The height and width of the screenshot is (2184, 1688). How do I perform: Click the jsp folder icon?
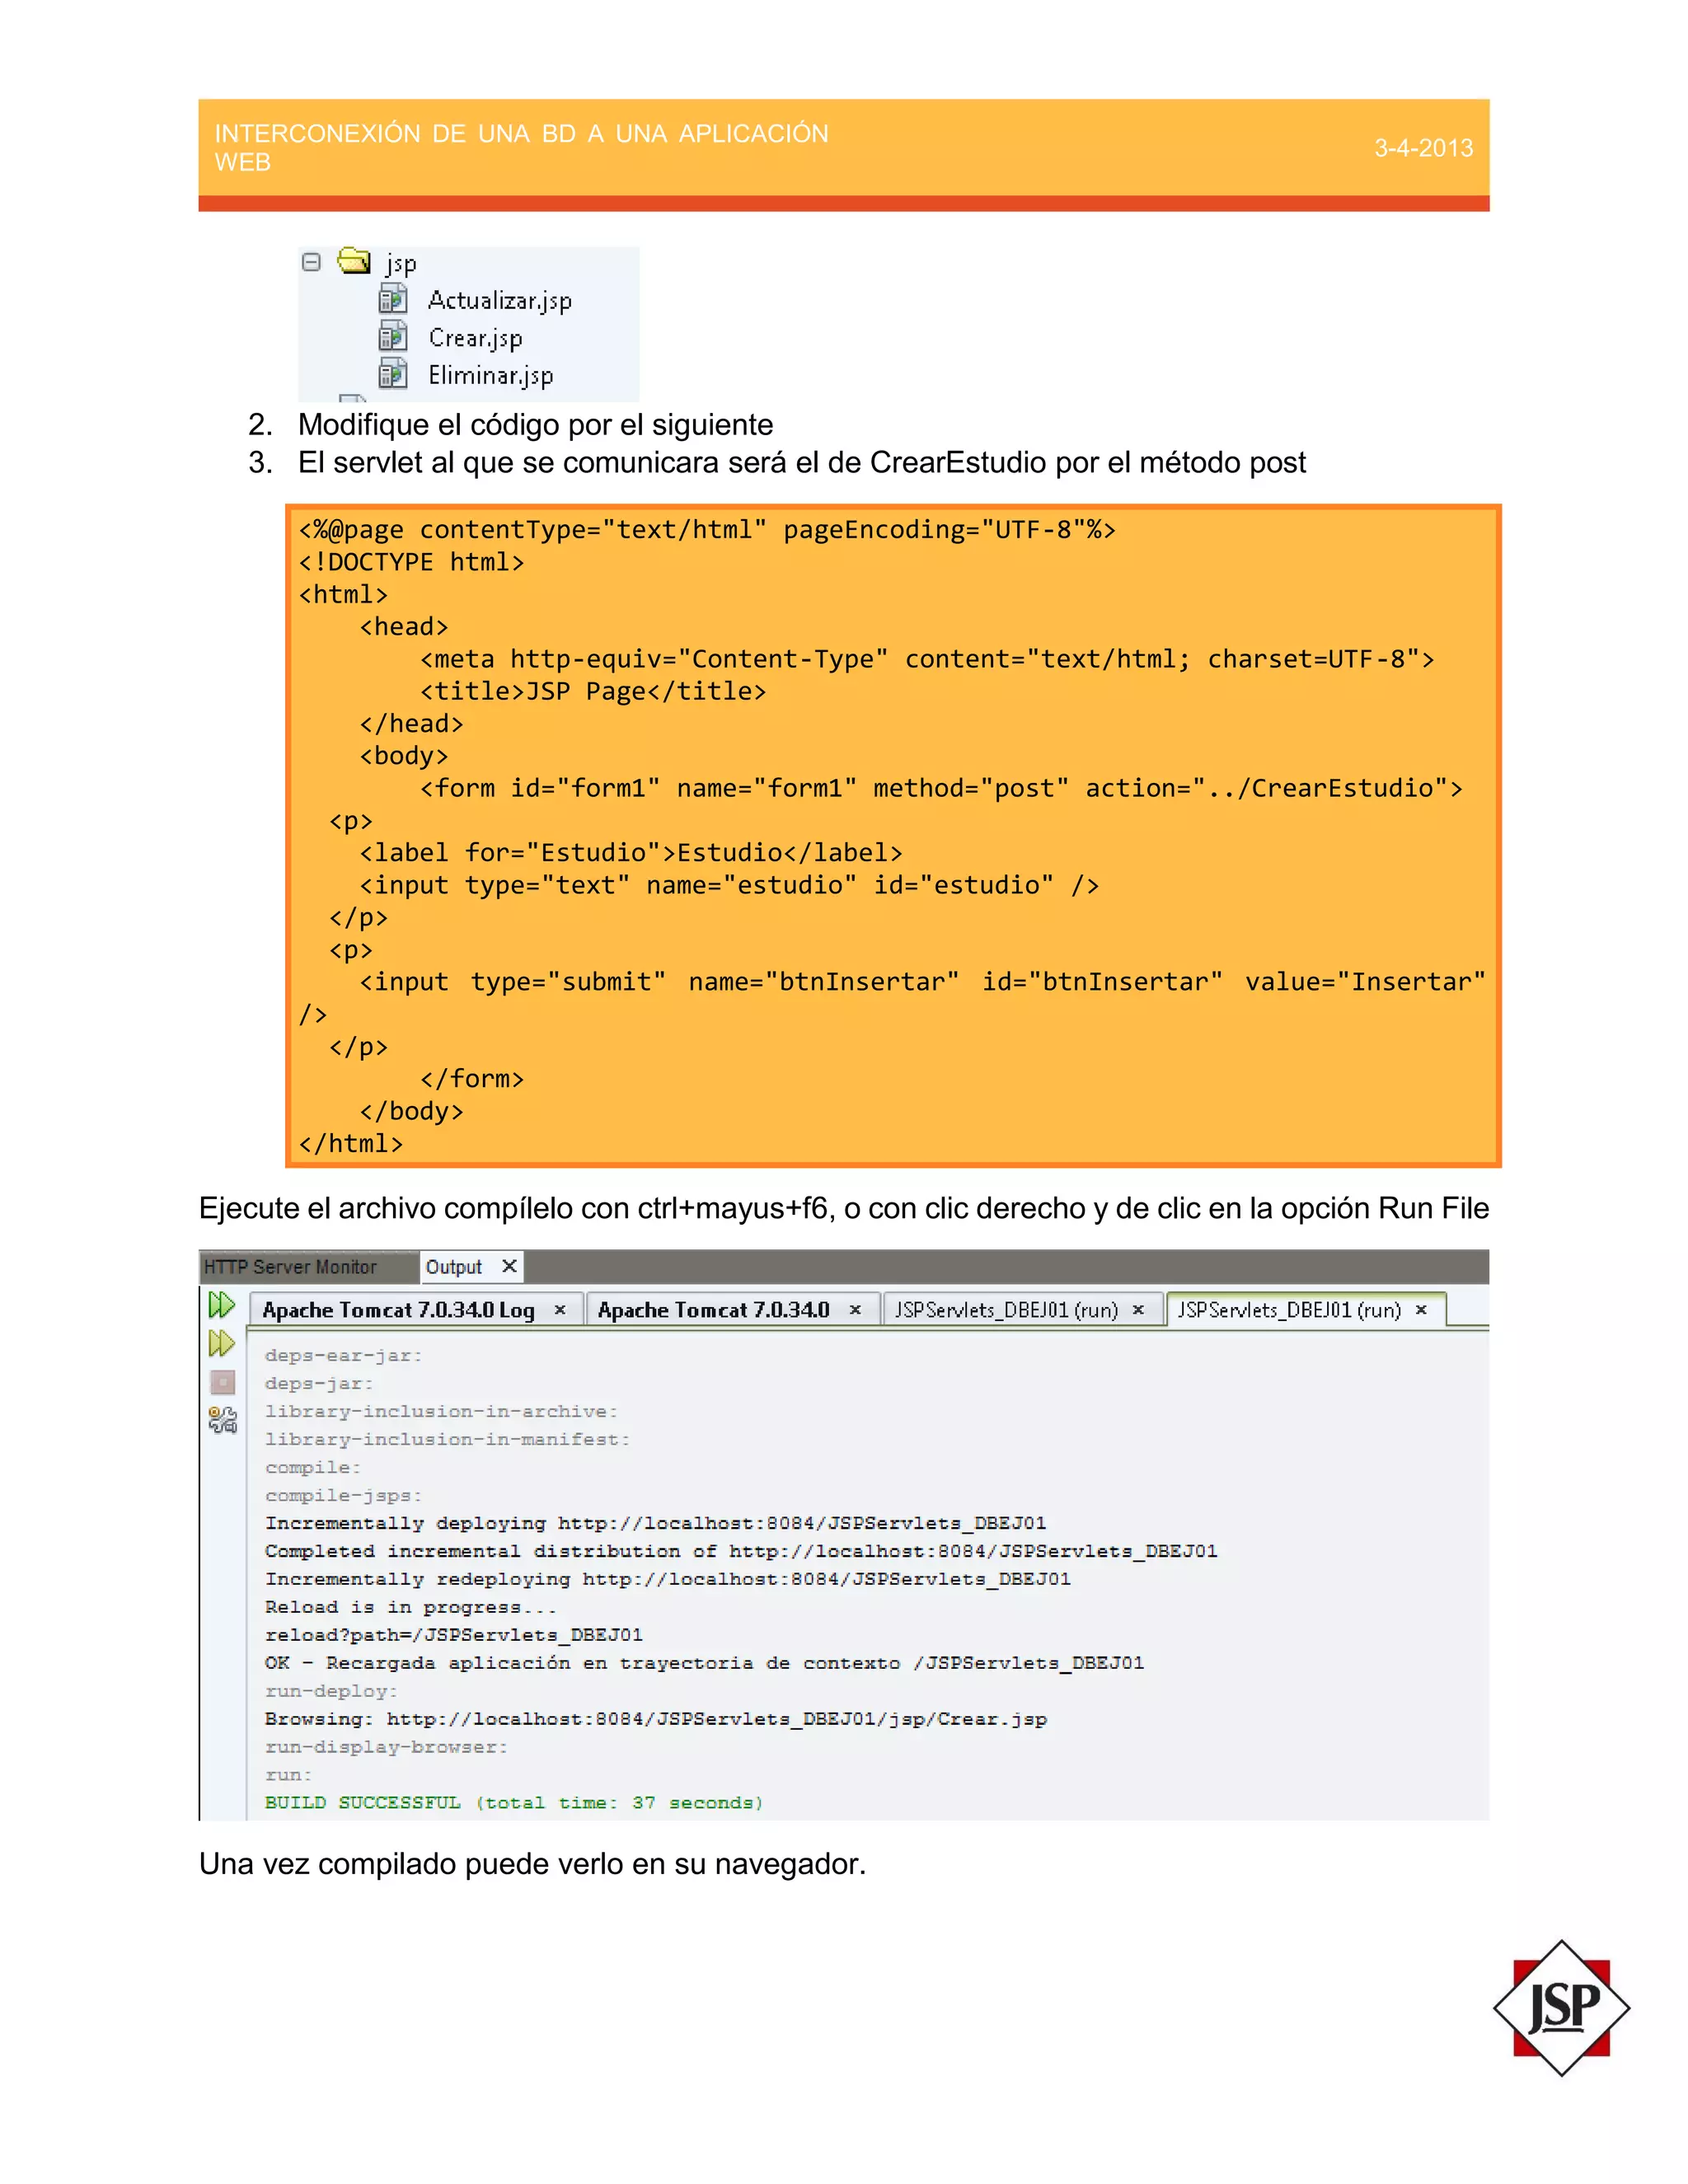coord(353,261)
